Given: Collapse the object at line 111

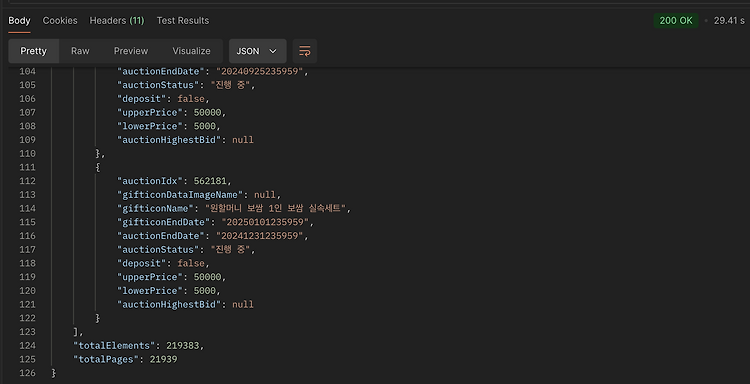Looking at the screenshot, I should click(98, 167).
